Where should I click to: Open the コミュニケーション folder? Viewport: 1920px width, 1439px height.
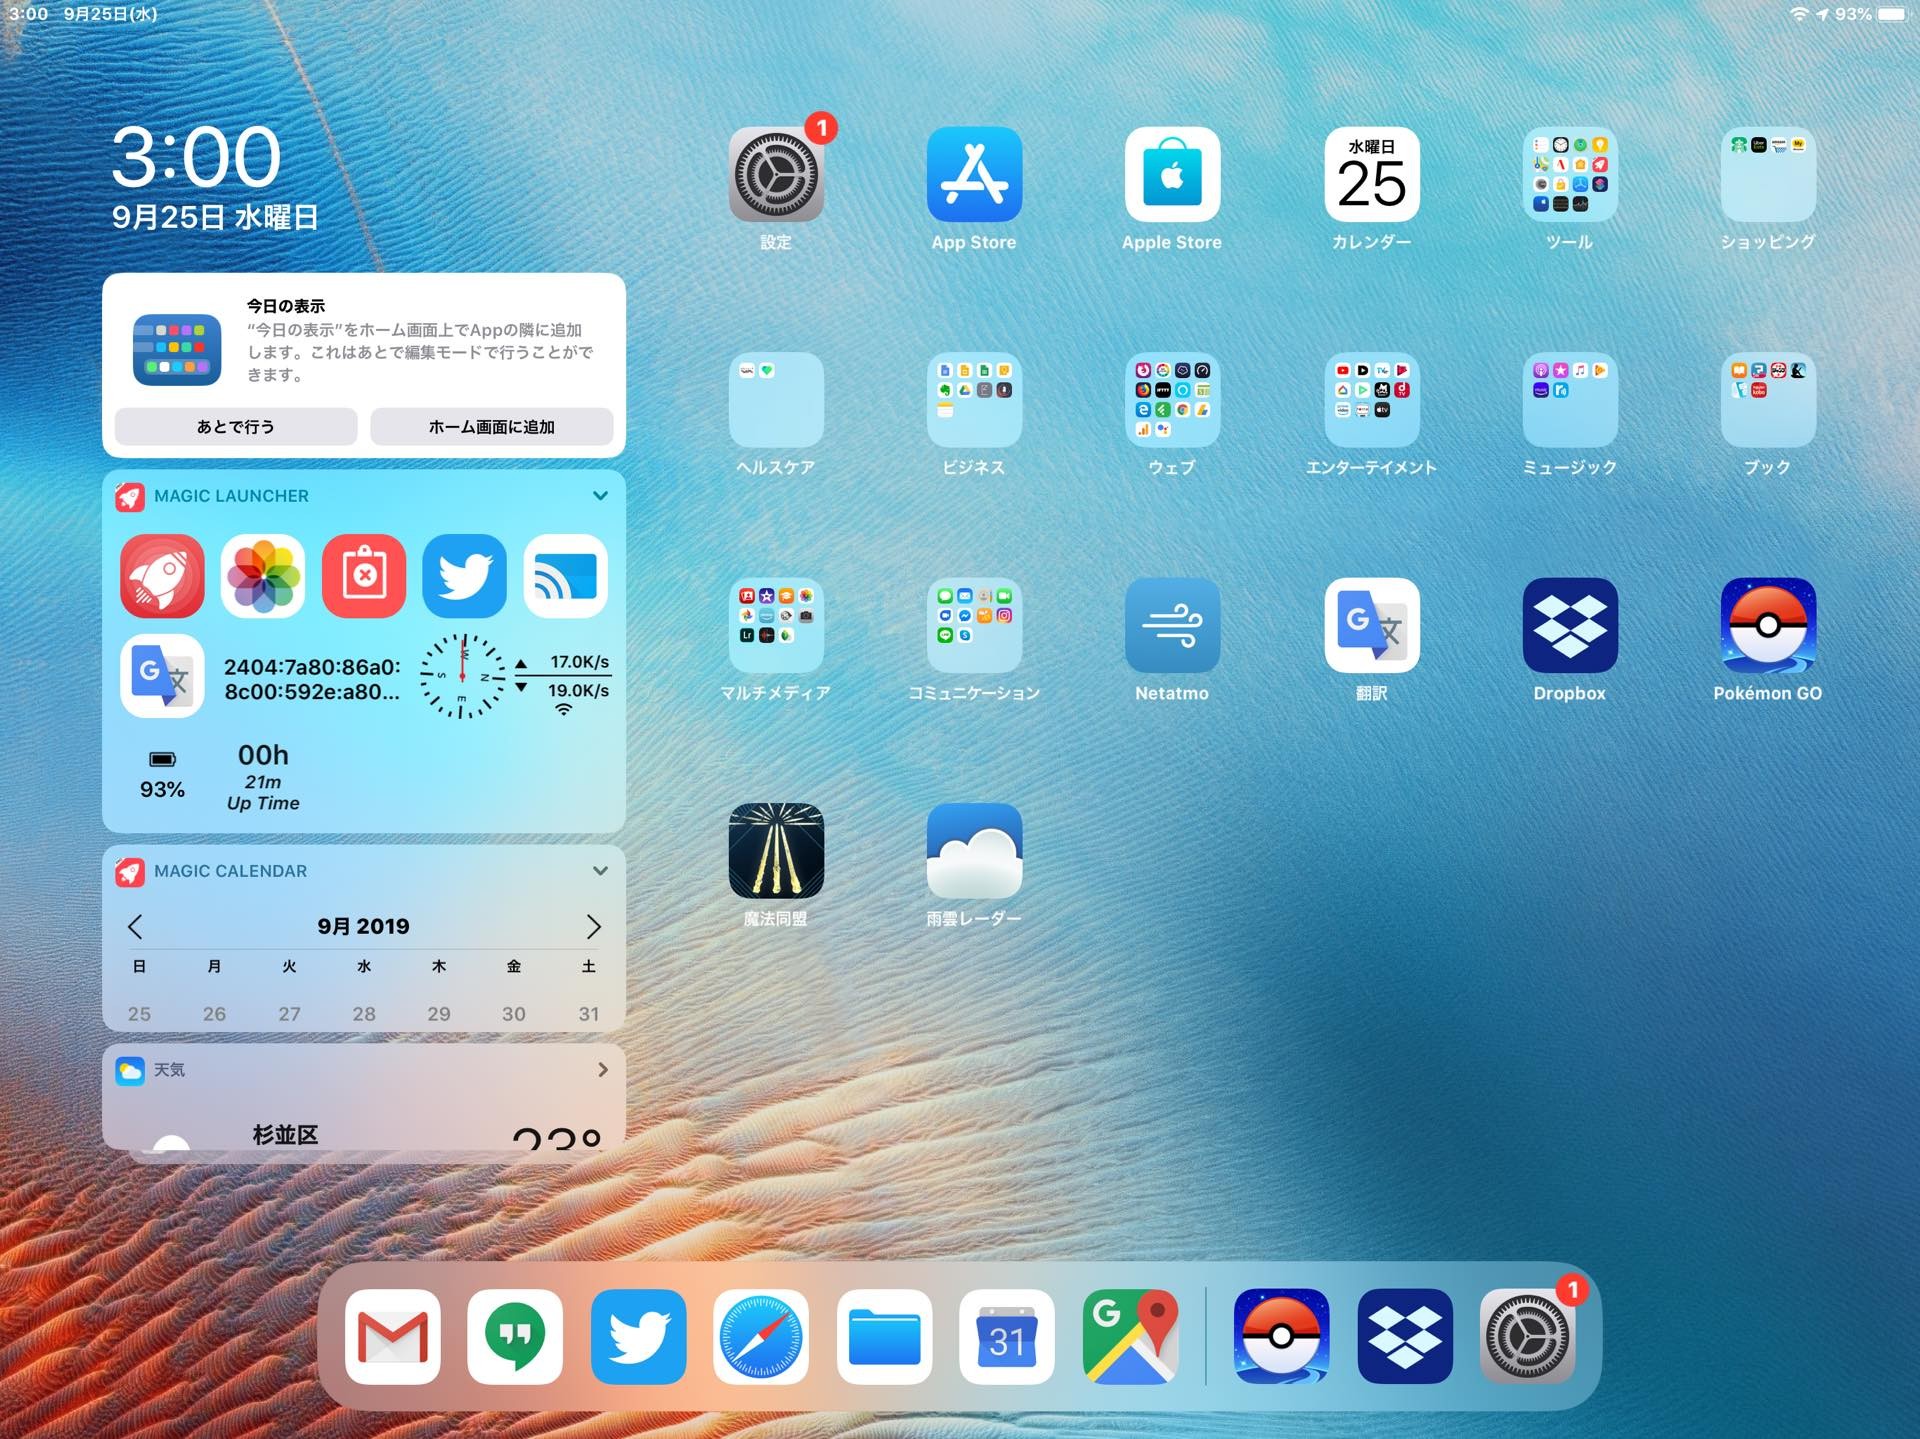coord(974,626)
